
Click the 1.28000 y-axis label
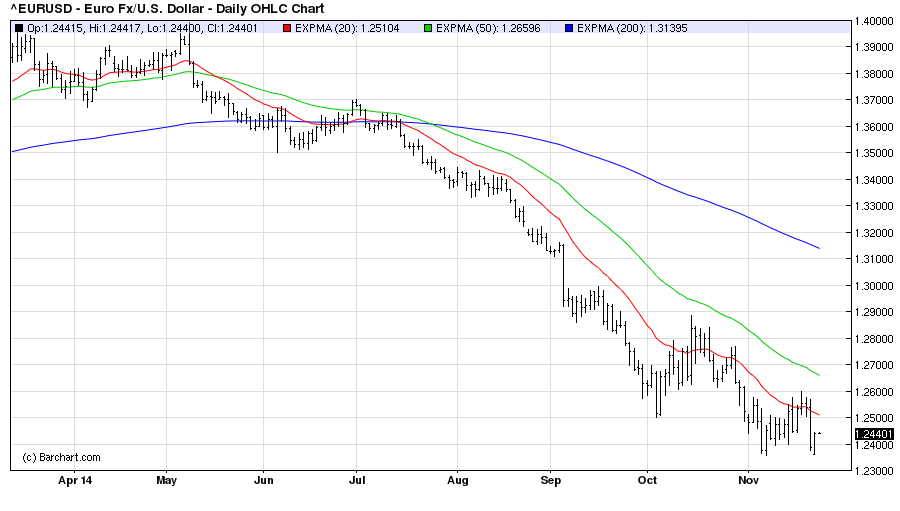click(x=874, y=339)
